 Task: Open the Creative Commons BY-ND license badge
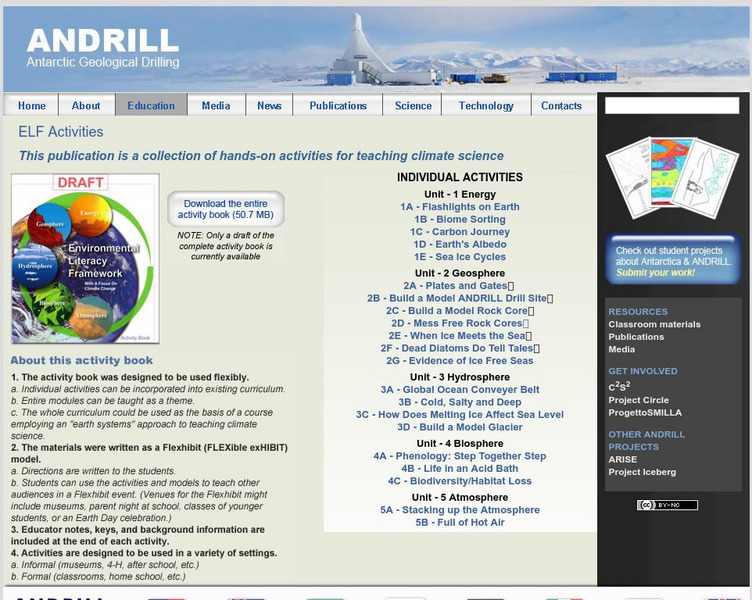pyautogui.click(x=667, y=505)
